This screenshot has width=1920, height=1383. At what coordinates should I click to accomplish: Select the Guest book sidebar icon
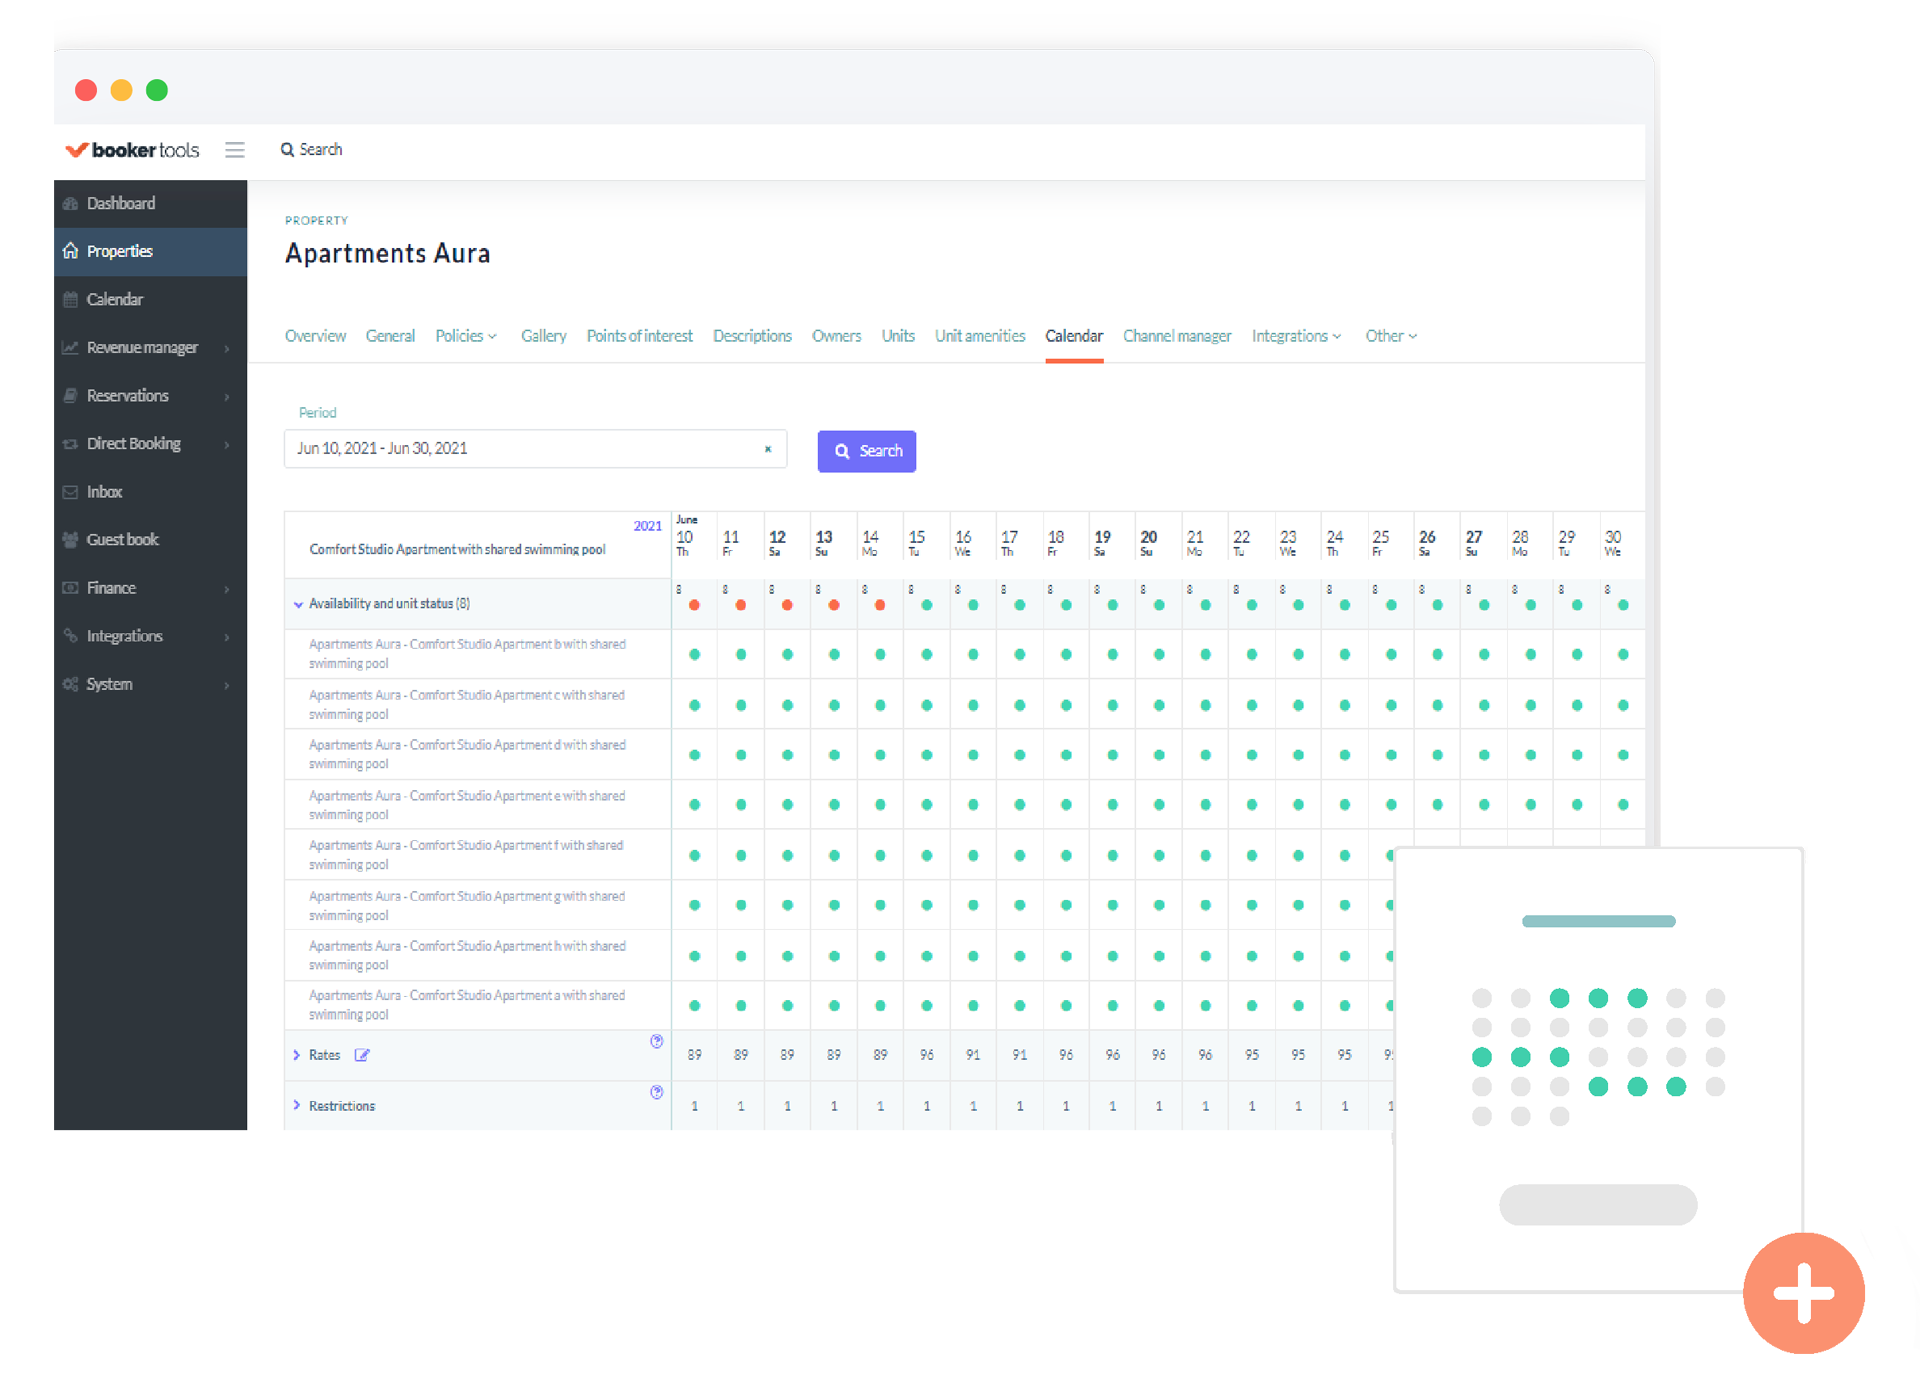coord(70,539)
